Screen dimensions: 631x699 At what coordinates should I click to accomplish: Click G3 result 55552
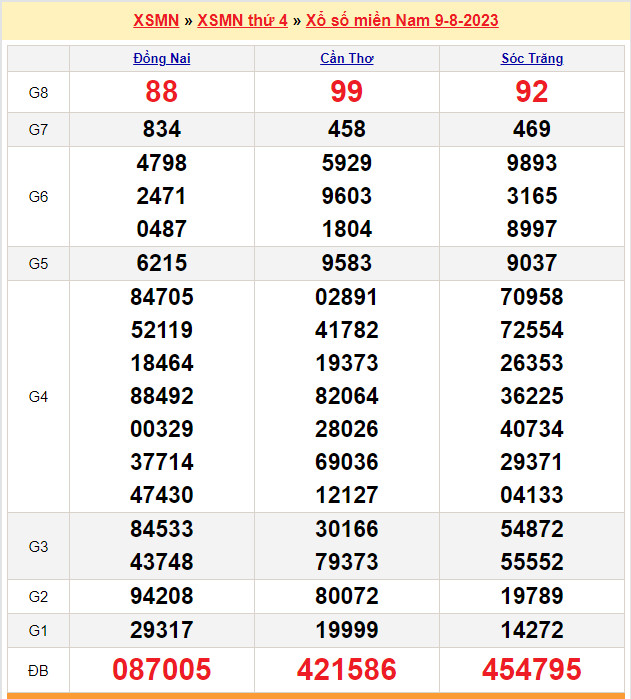(x=532, y=562)
